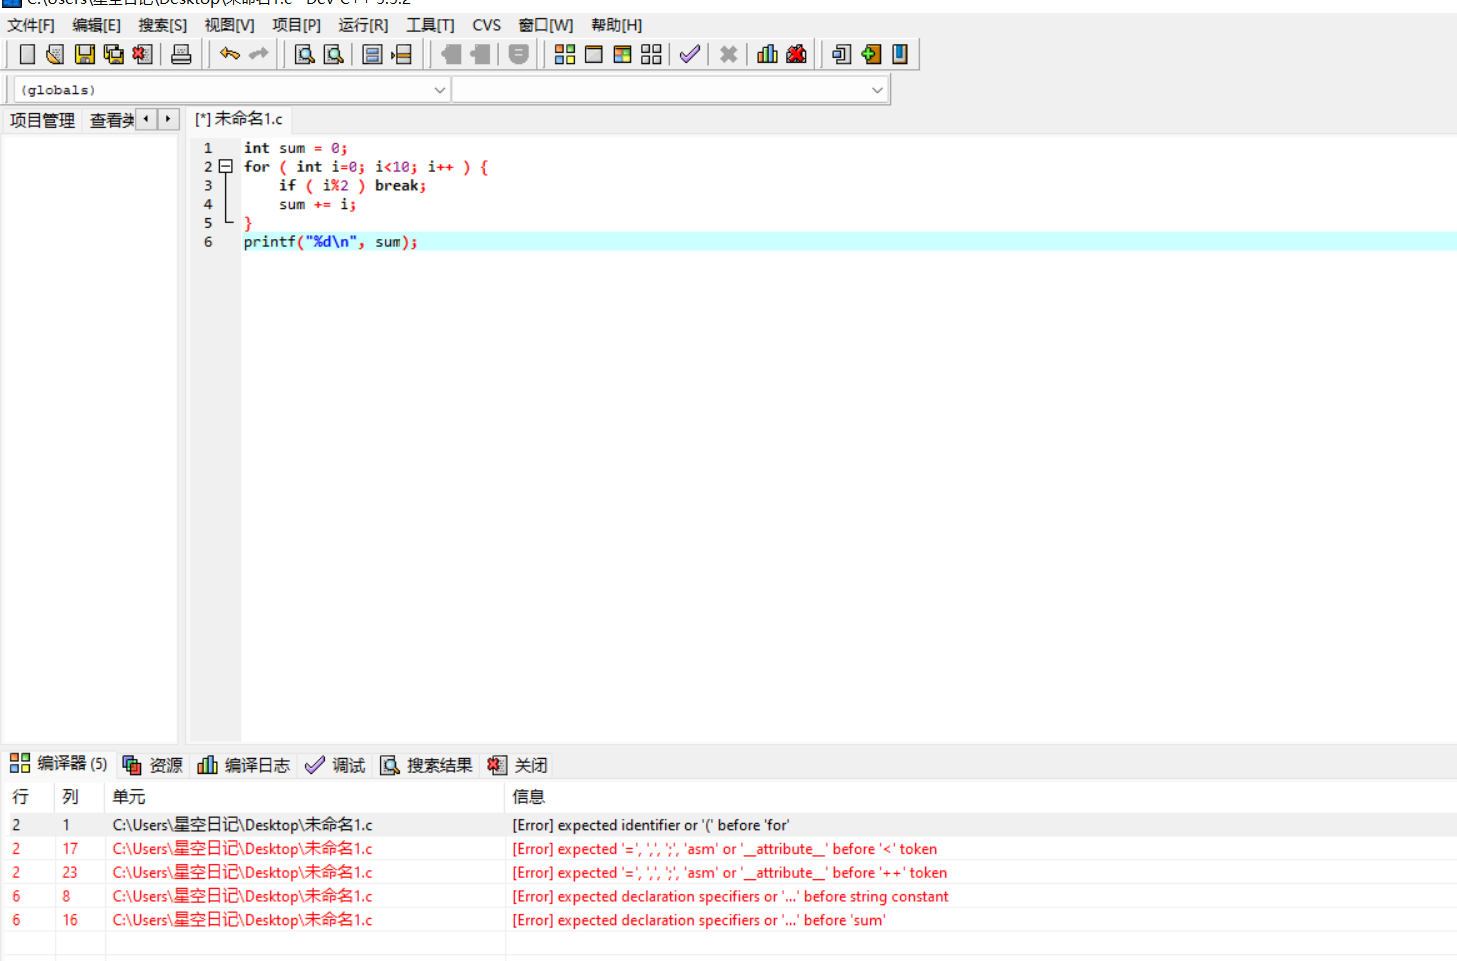Image resolution: width=1457 pixels, height=961 pixels.
Task: Click the blue bookmark toolbar icon
Action: (x=900, y=54)
